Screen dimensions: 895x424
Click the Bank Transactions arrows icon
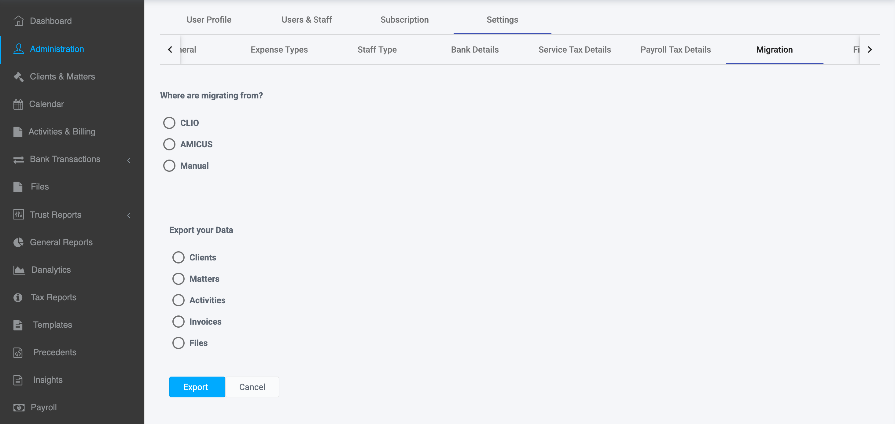click(18, 159)
